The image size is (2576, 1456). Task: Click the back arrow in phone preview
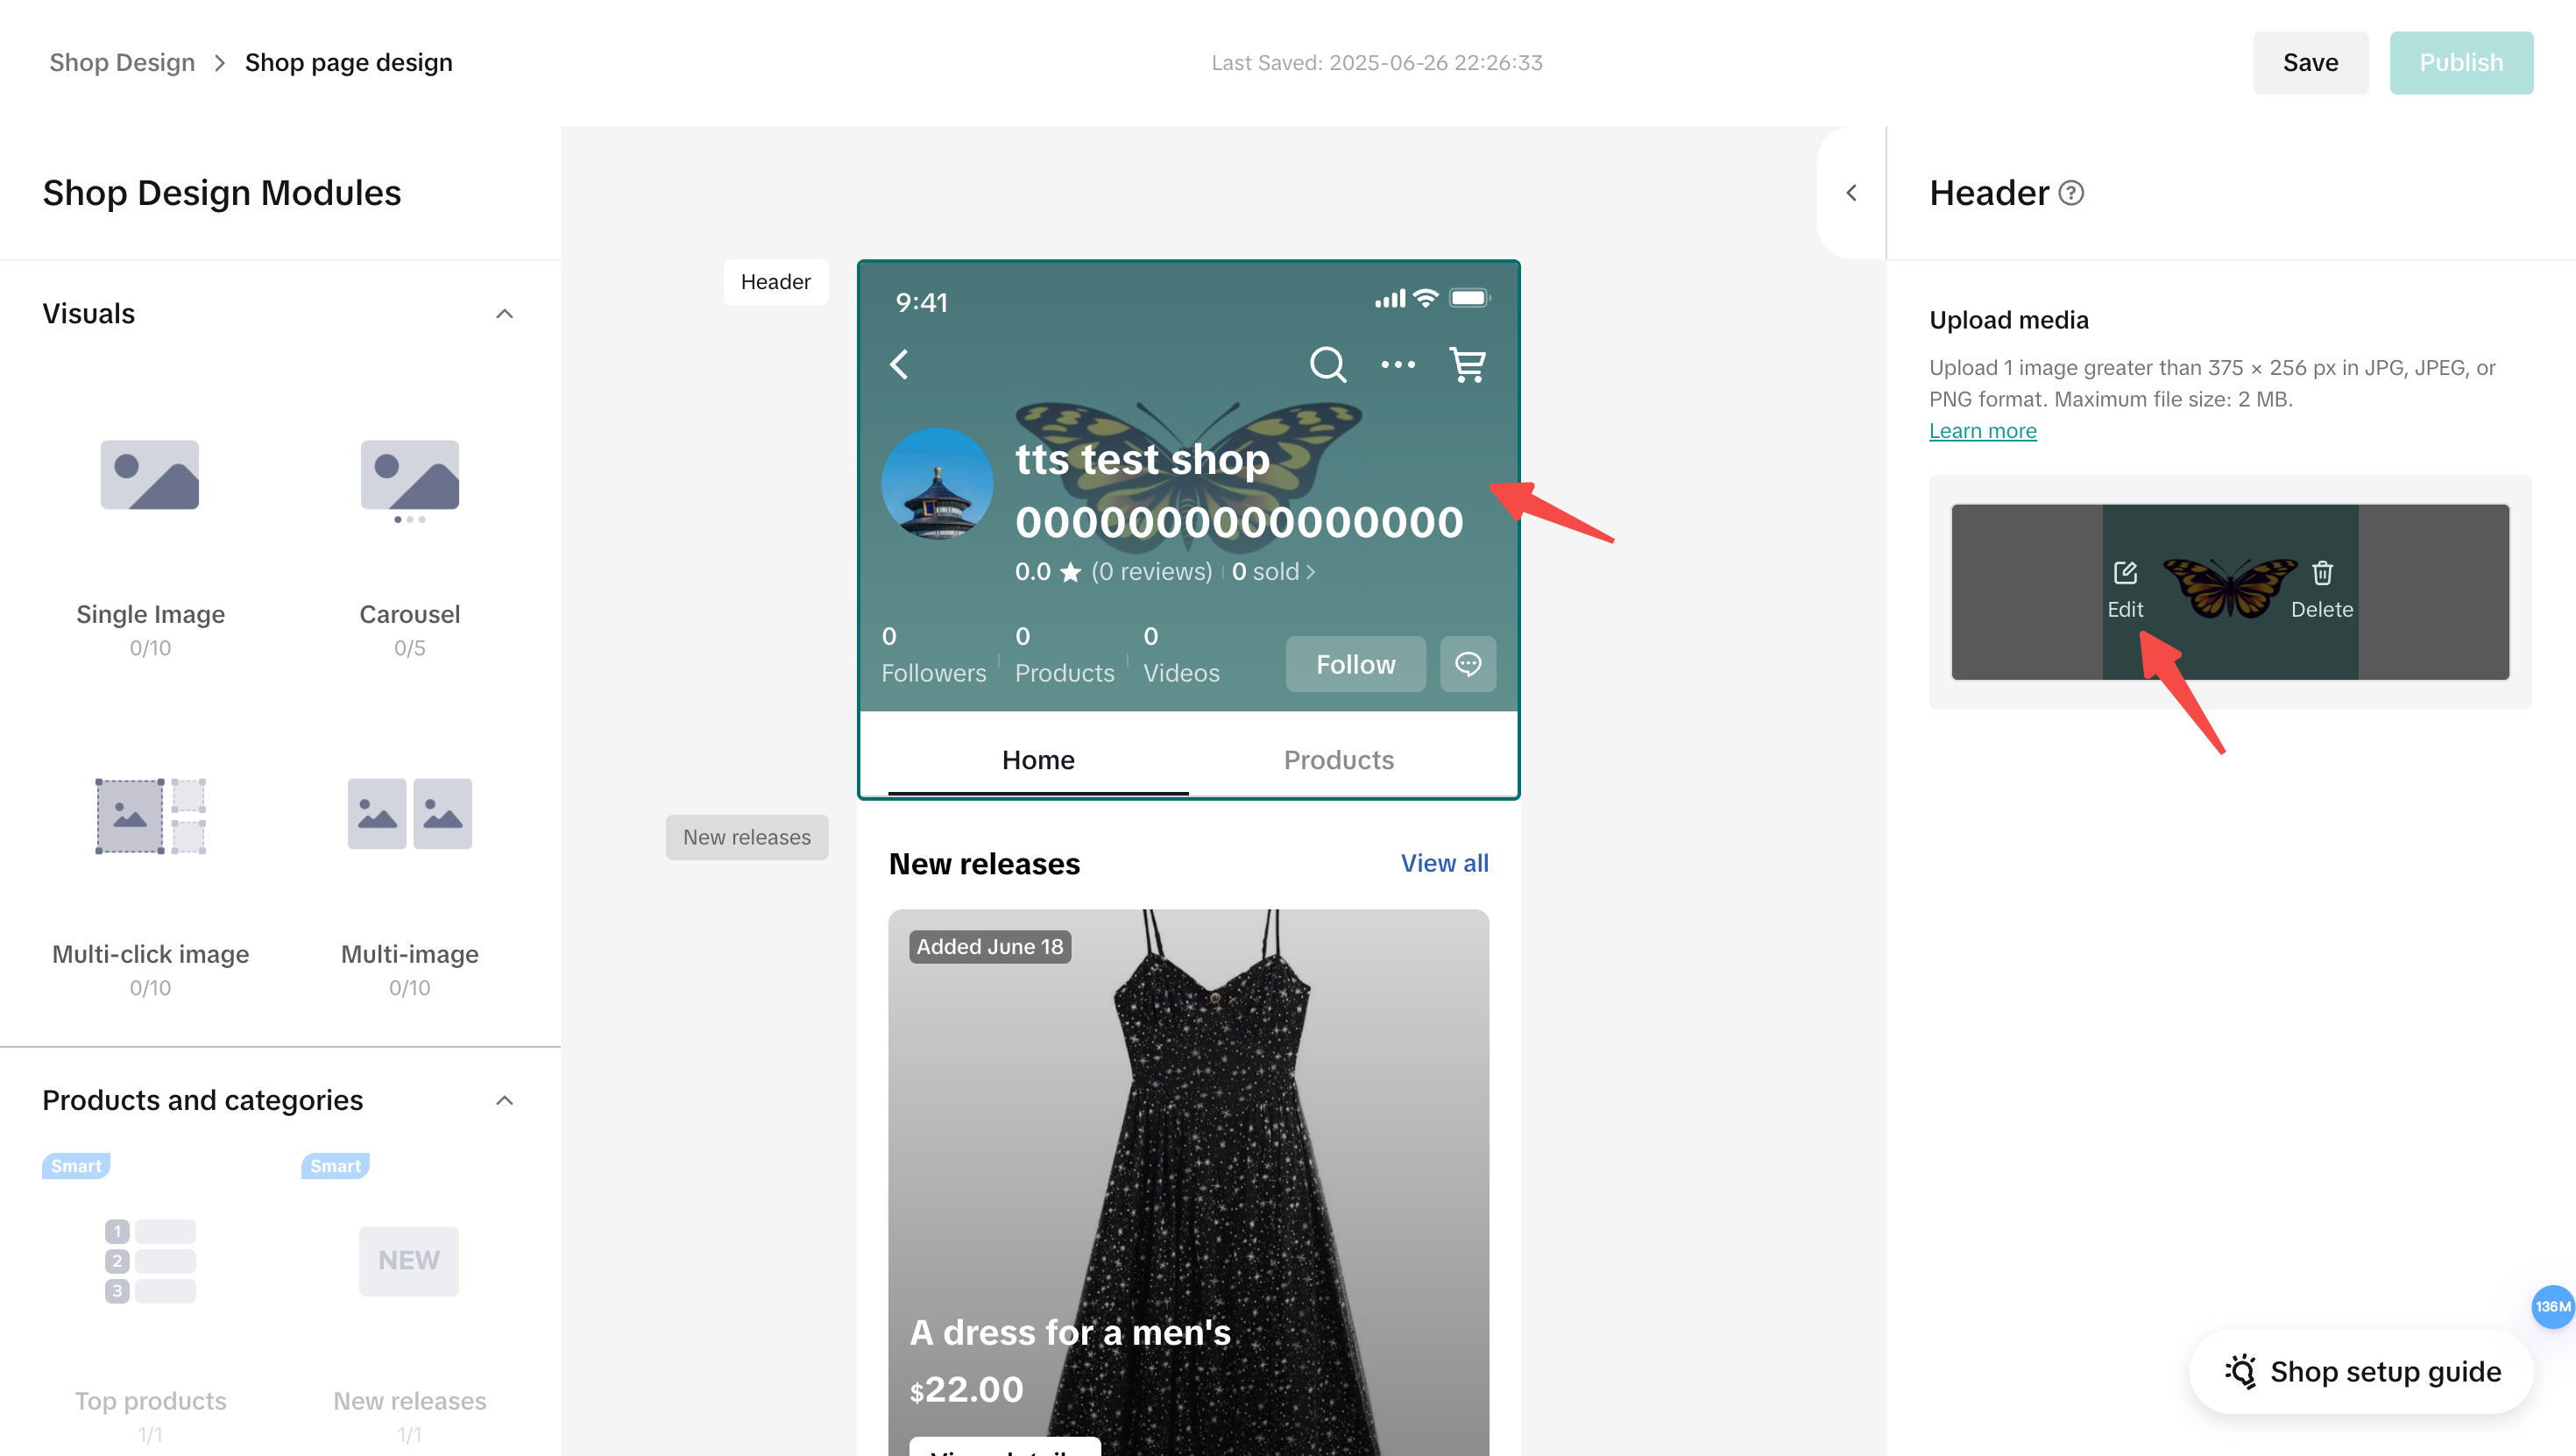(900, 365)
